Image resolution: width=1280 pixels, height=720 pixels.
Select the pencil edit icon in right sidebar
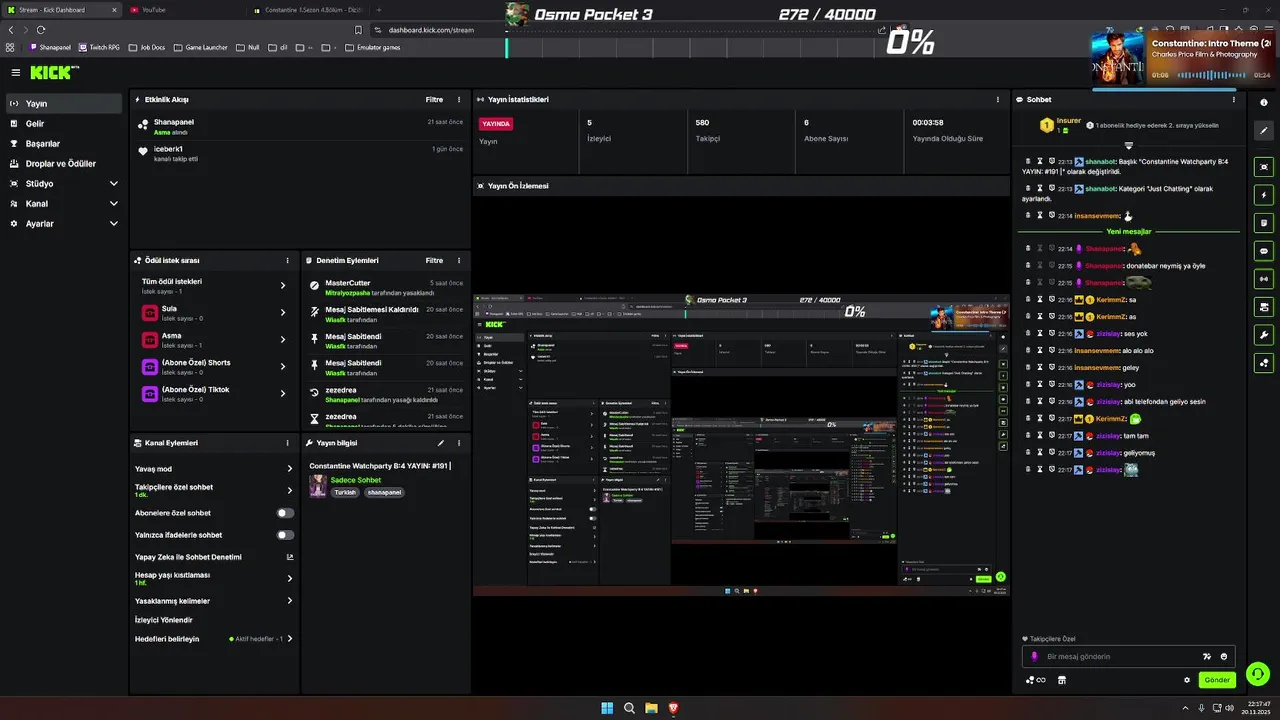(x=1264, y=131)
